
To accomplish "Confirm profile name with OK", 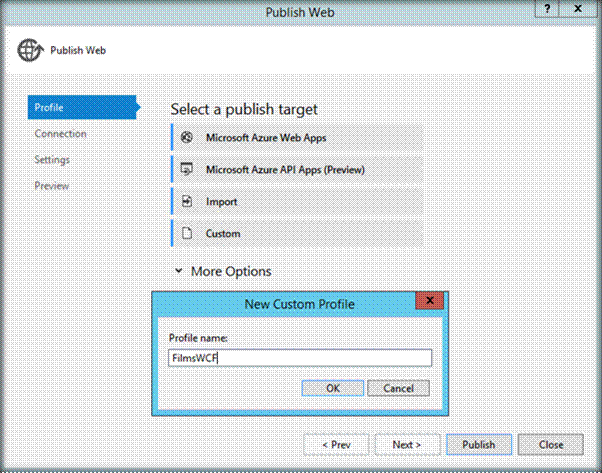I will (333, 388).
